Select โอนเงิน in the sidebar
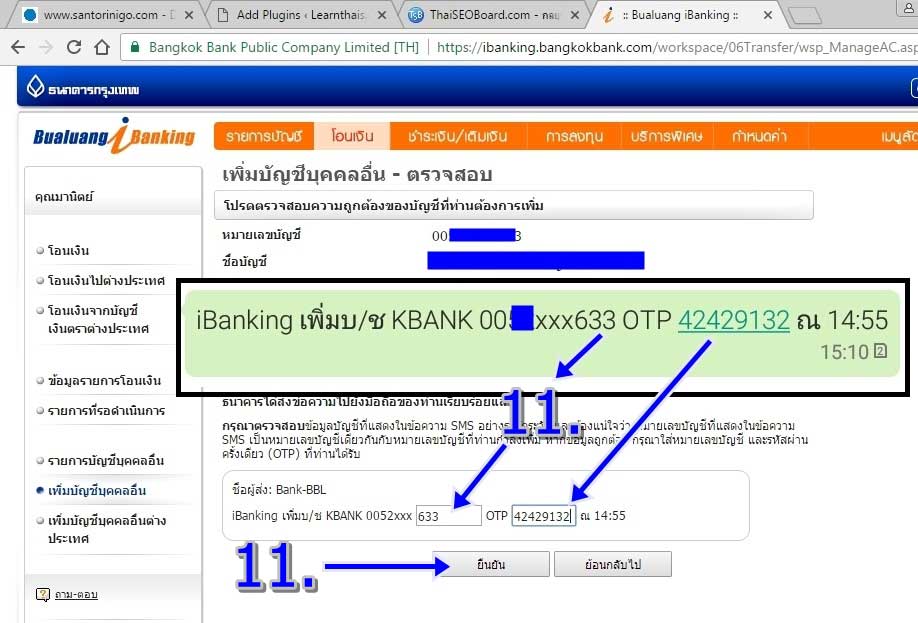Image resolution: width=918 pixels, height=623 pixels. point(68,251)
